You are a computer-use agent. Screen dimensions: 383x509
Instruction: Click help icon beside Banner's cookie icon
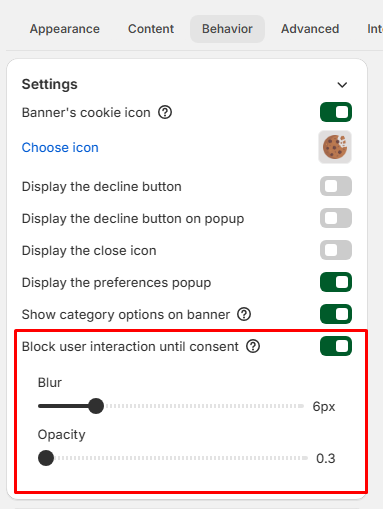[x=165, y=112]
